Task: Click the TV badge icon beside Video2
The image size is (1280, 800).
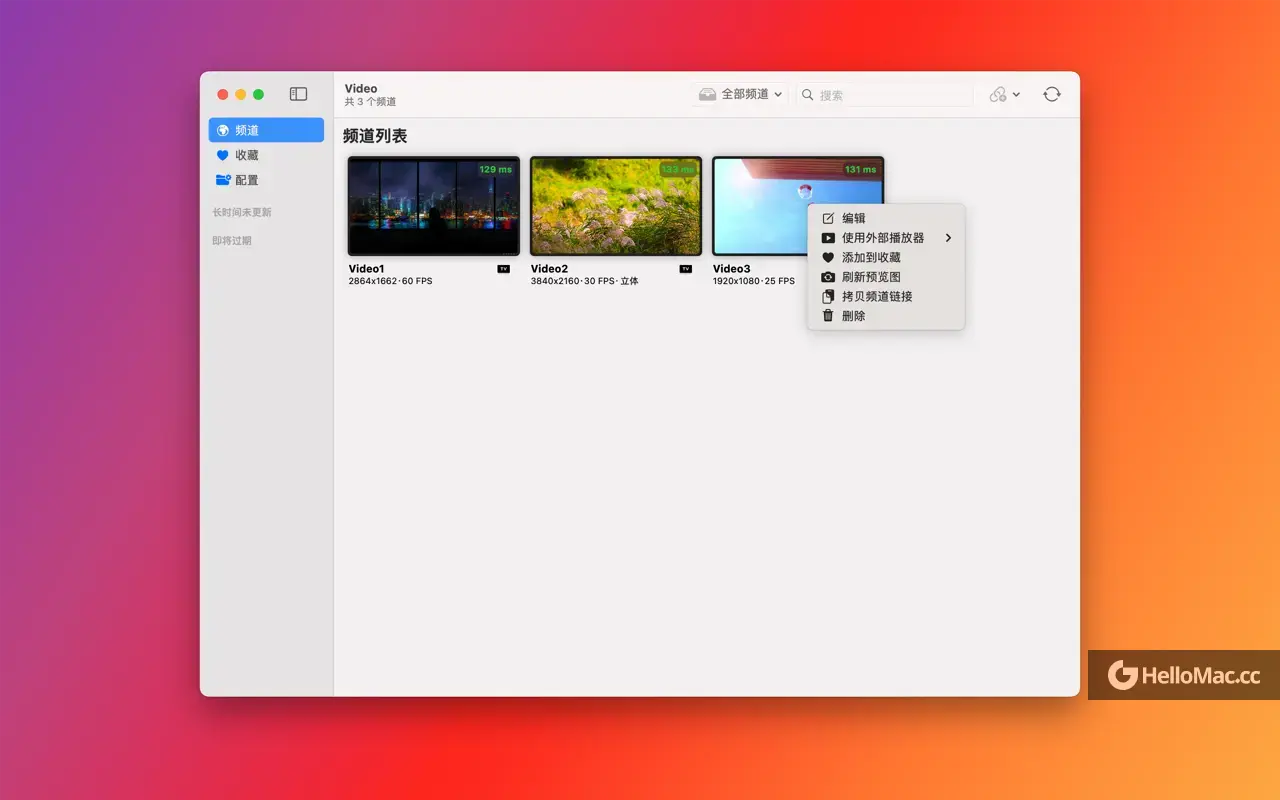Action: [x=685, y=269]
